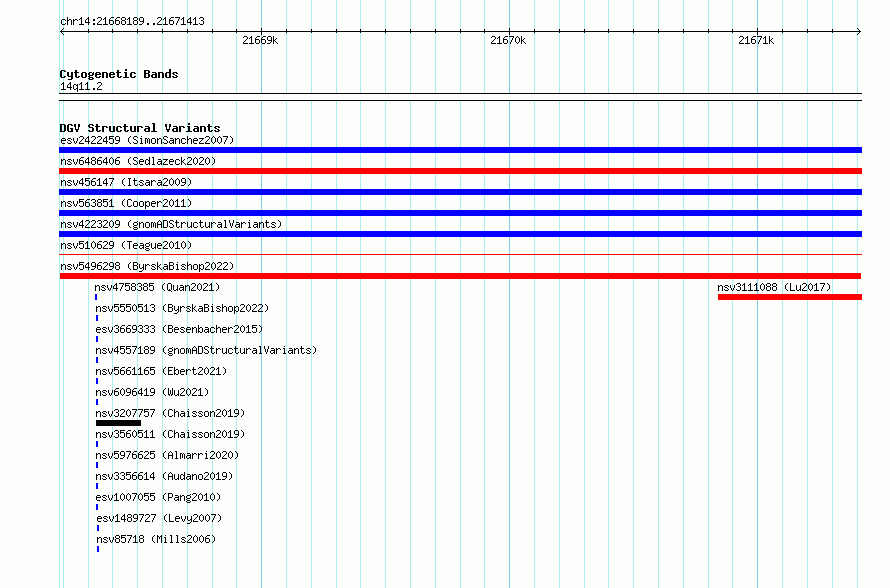The width and height of the screenshot is (890, 588).
Task: Select nsv5661165 (Ebert2021) label
Action: pos(161,371)
